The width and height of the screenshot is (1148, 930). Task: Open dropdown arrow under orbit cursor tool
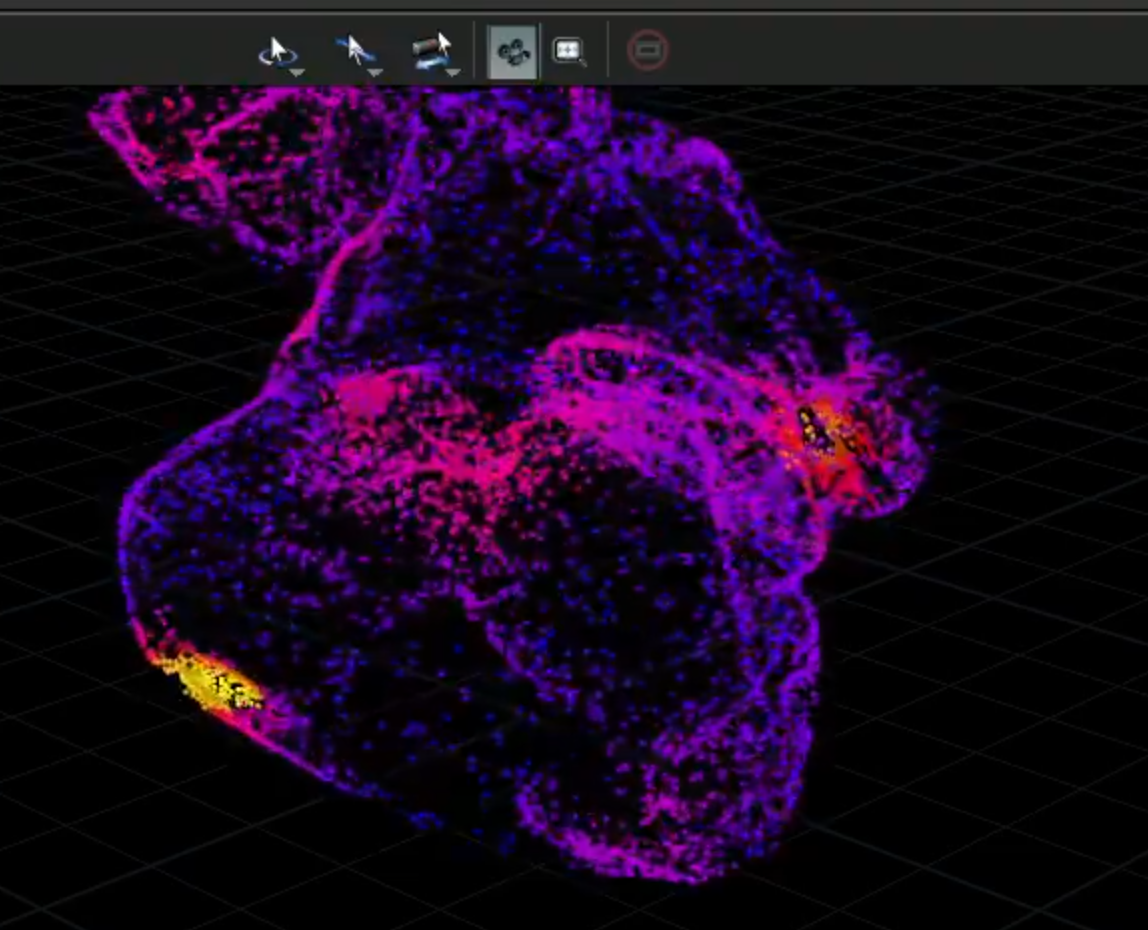click(297, 72)
